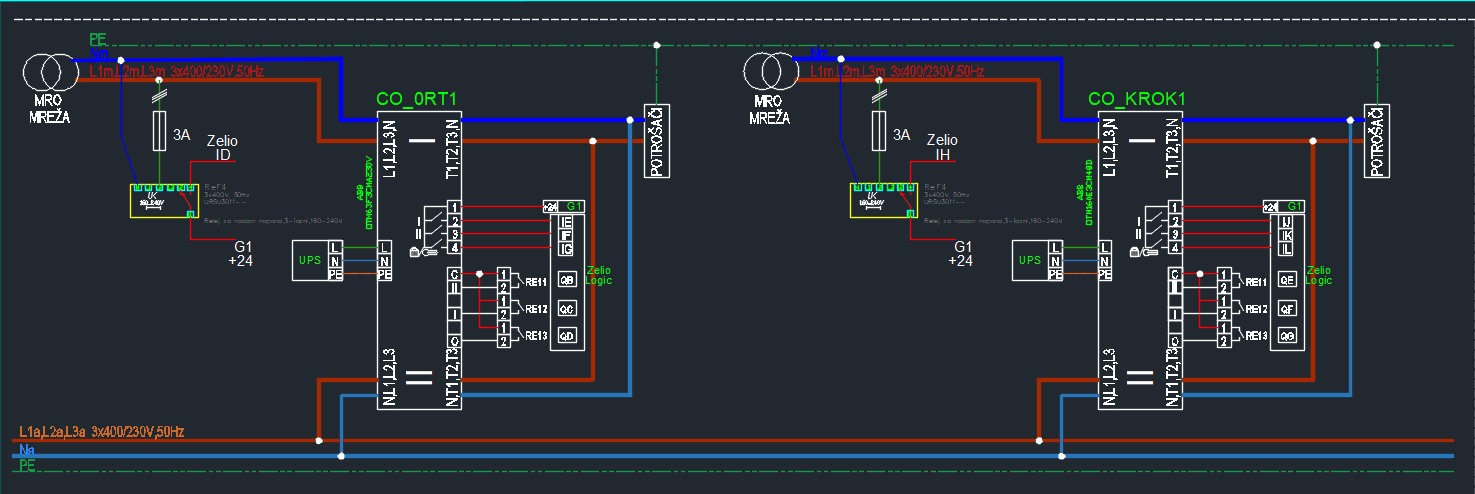This screenshot has width=1475, height=494.
Task: Click the right UPS block next to CO_KROK1
Action: (x=1030, y=260)
